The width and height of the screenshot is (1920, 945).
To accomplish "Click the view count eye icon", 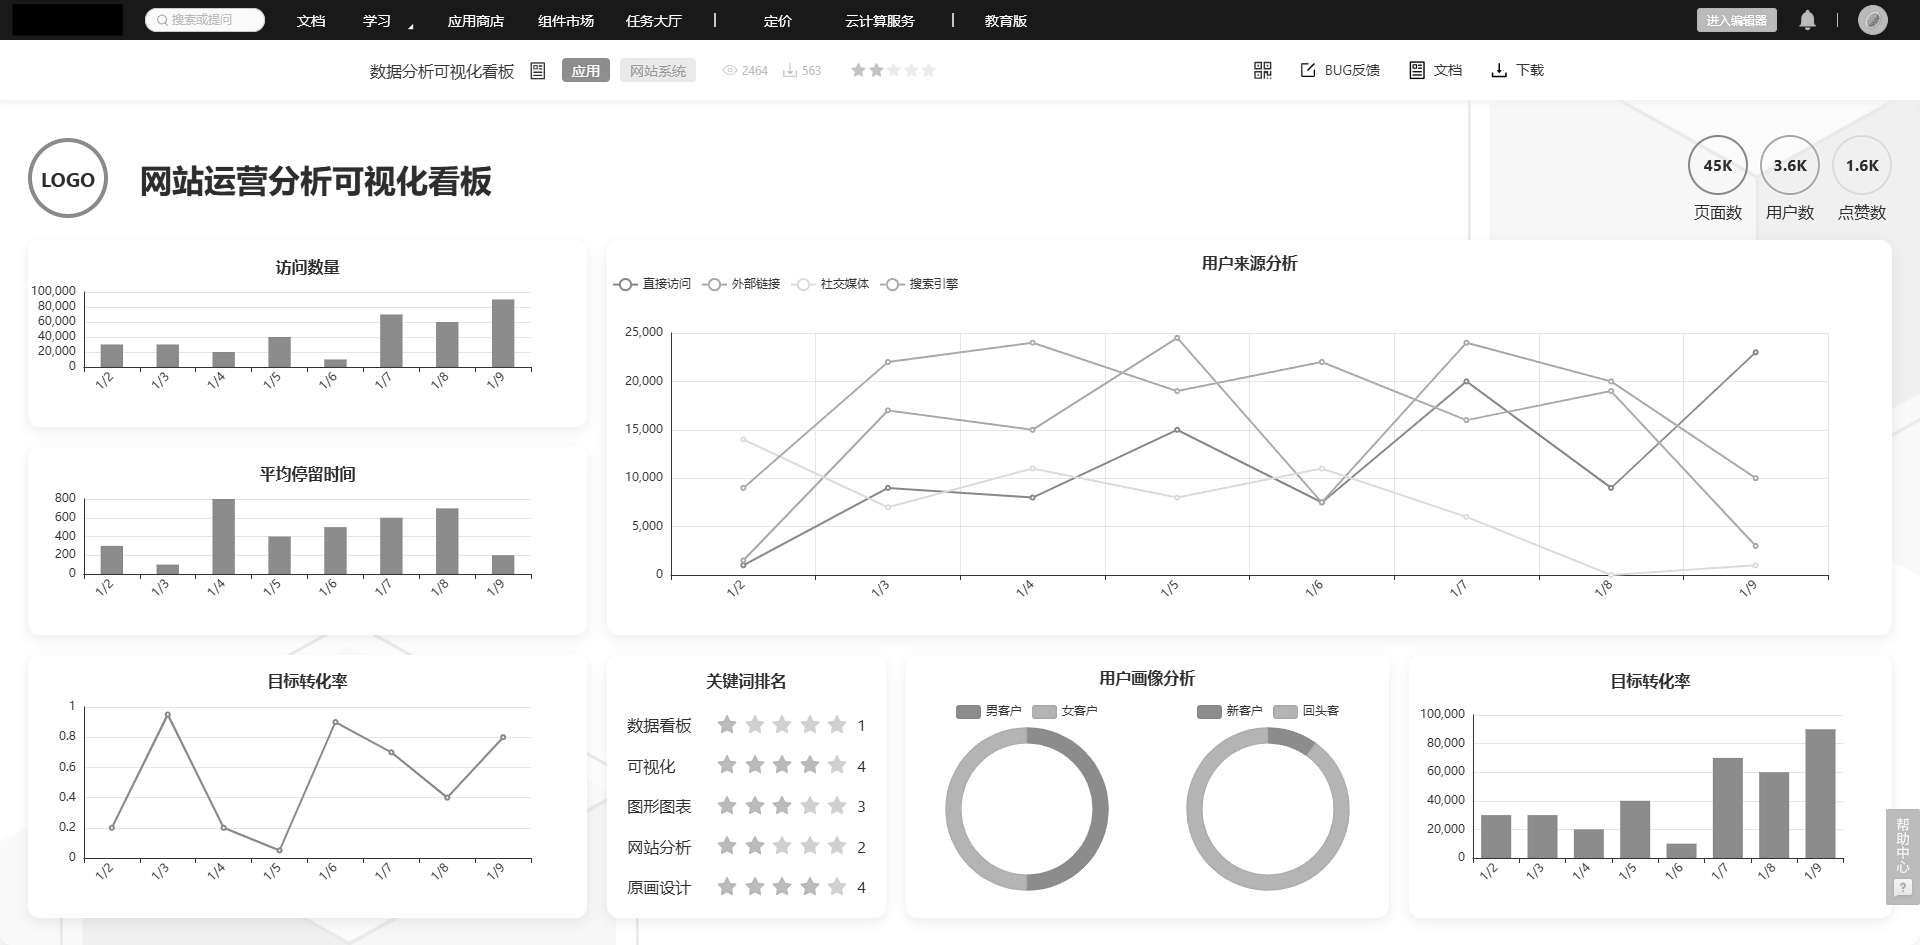I will (730, 71).
